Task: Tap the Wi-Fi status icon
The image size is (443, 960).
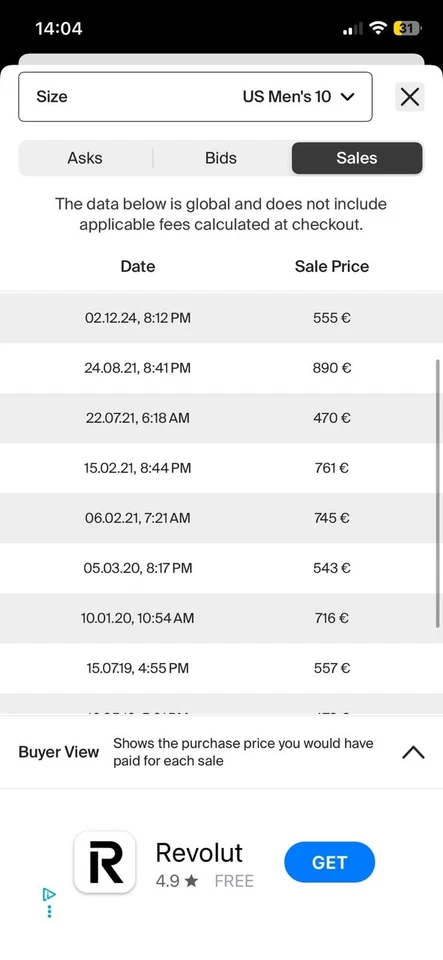Action: pos(379,28)
